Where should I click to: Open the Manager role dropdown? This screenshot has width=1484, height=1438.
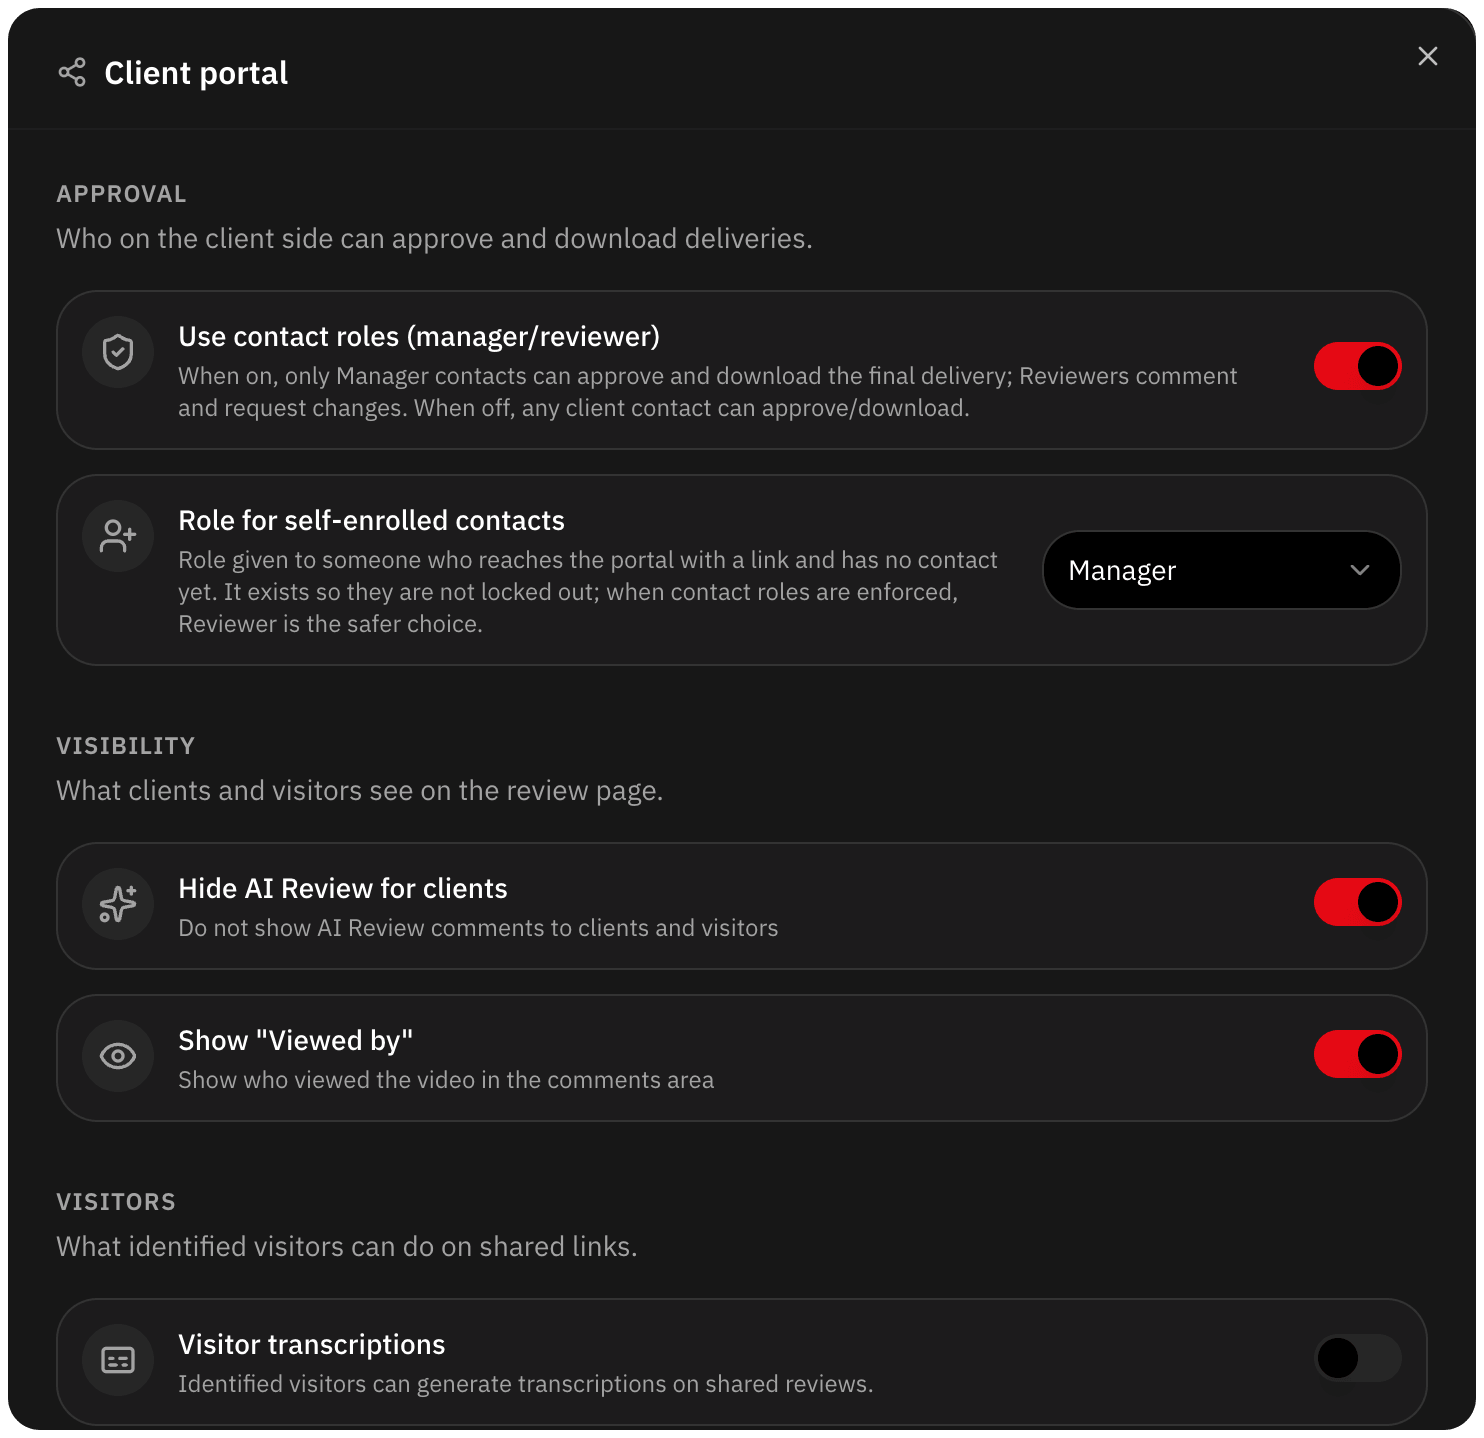click(1221, 570)
